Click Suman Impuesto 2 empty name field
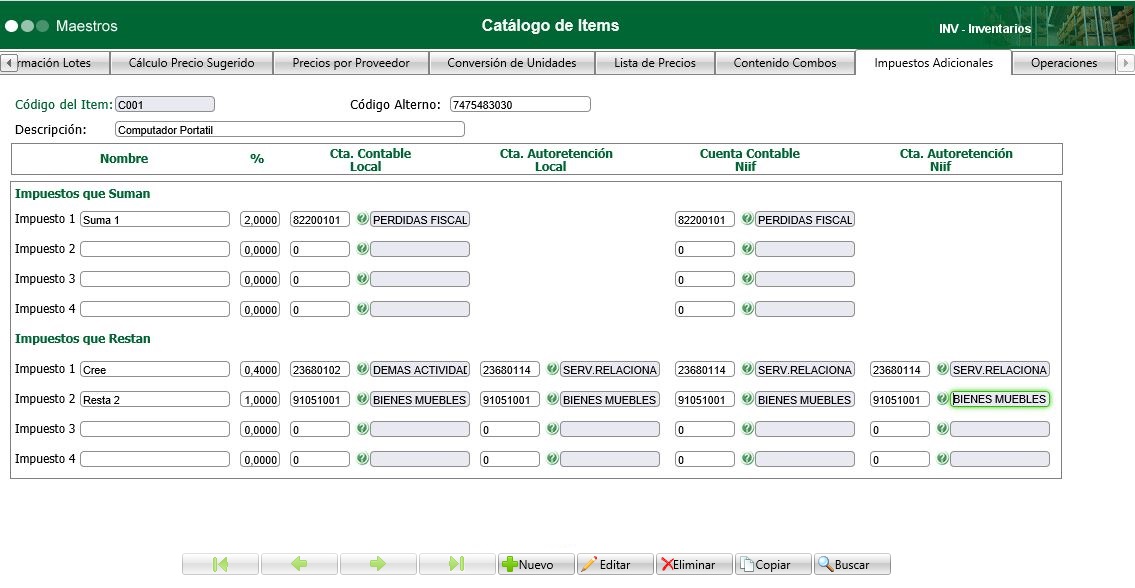1135x588 pixels. (155, 249)
